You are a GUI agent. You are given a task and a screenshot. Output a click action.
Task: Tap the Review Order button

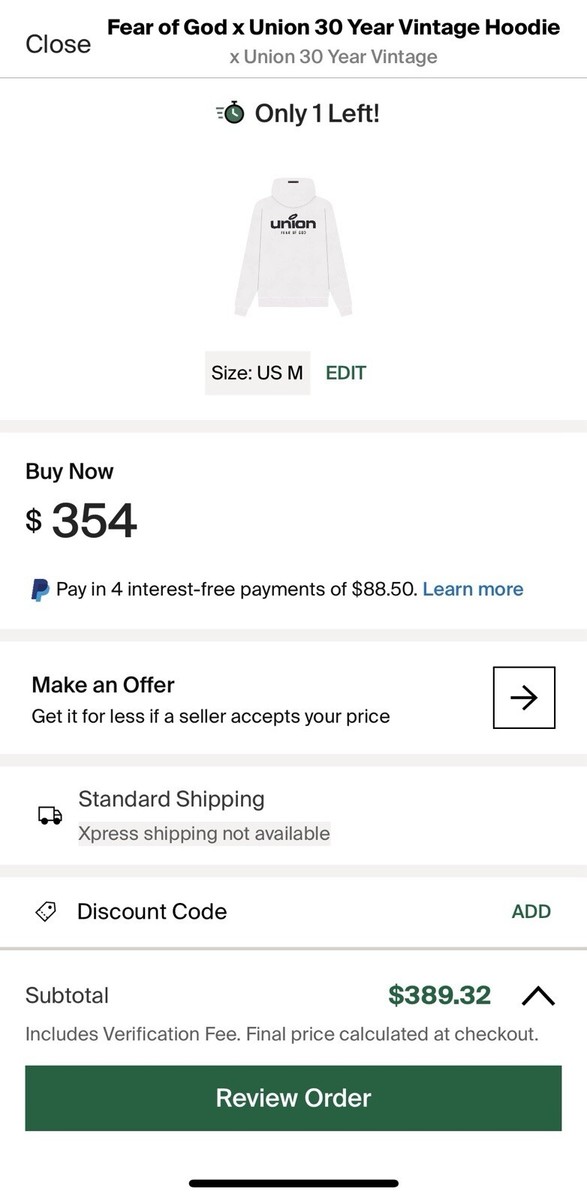(x=293, y=1098)
